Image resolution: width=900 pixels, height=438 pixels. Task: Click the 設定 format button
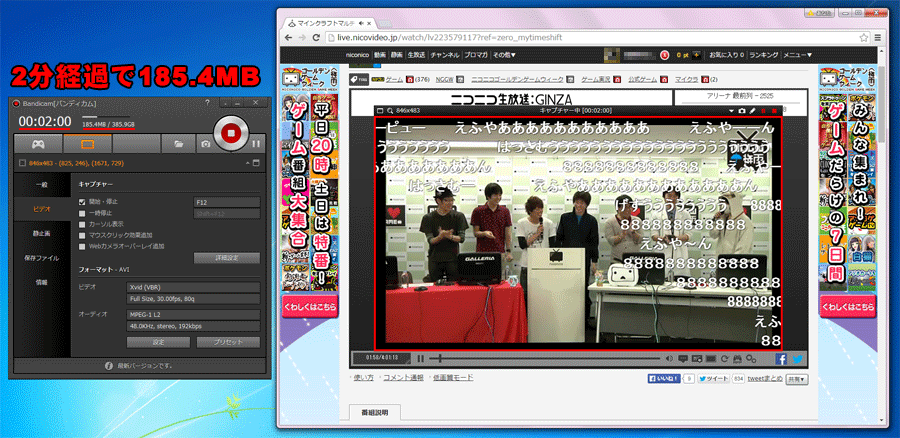point(158,342)
